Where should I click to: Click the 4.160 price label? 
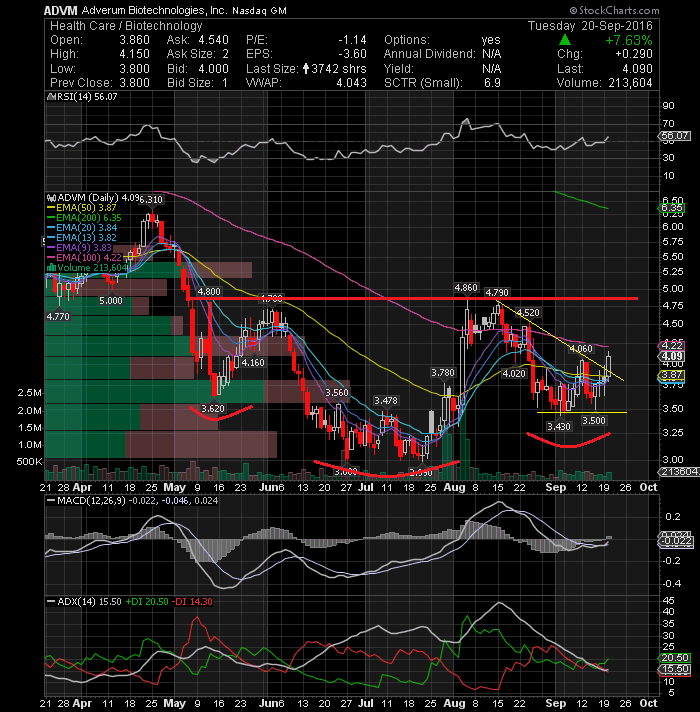pyautogui.click(x=253, y=363)
